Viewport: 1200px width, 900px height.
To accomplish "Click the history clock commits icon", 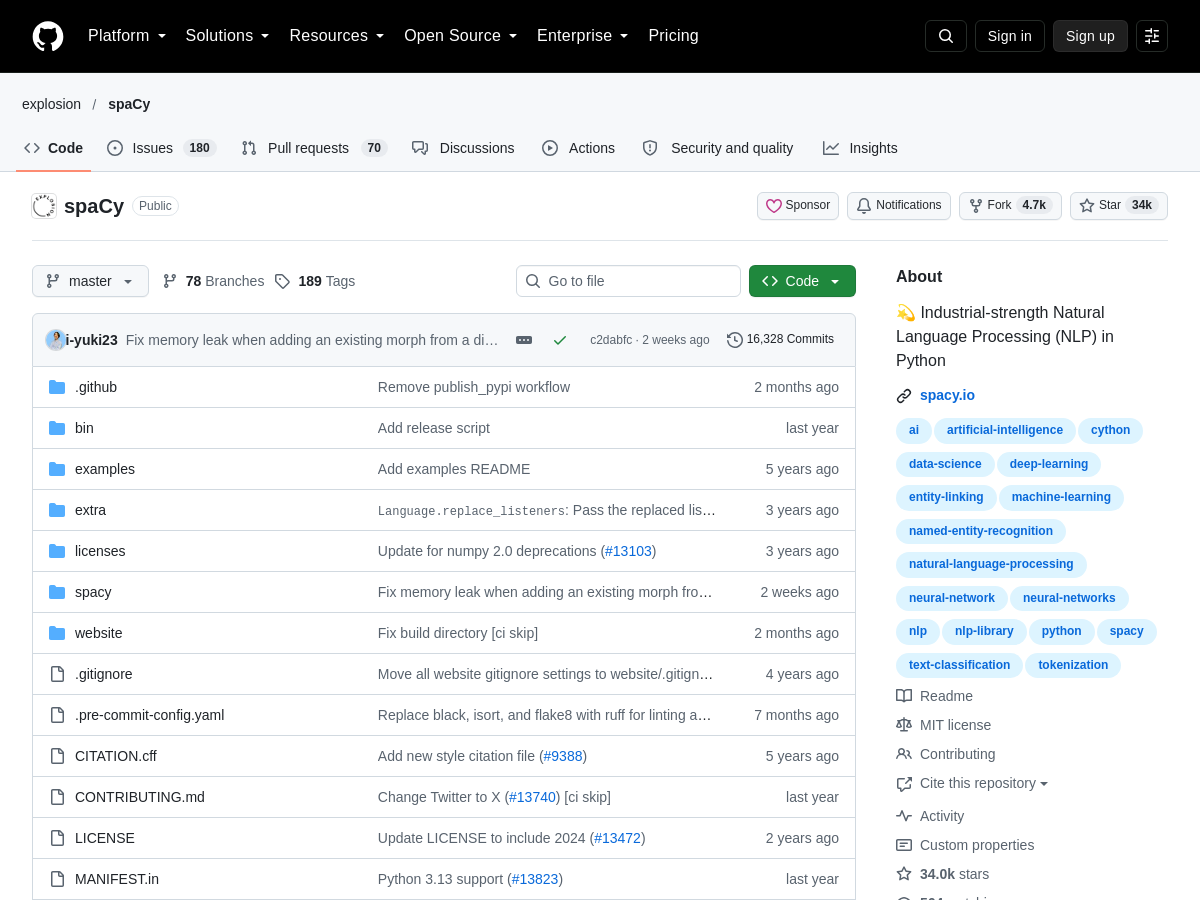I will click(735, 340).
